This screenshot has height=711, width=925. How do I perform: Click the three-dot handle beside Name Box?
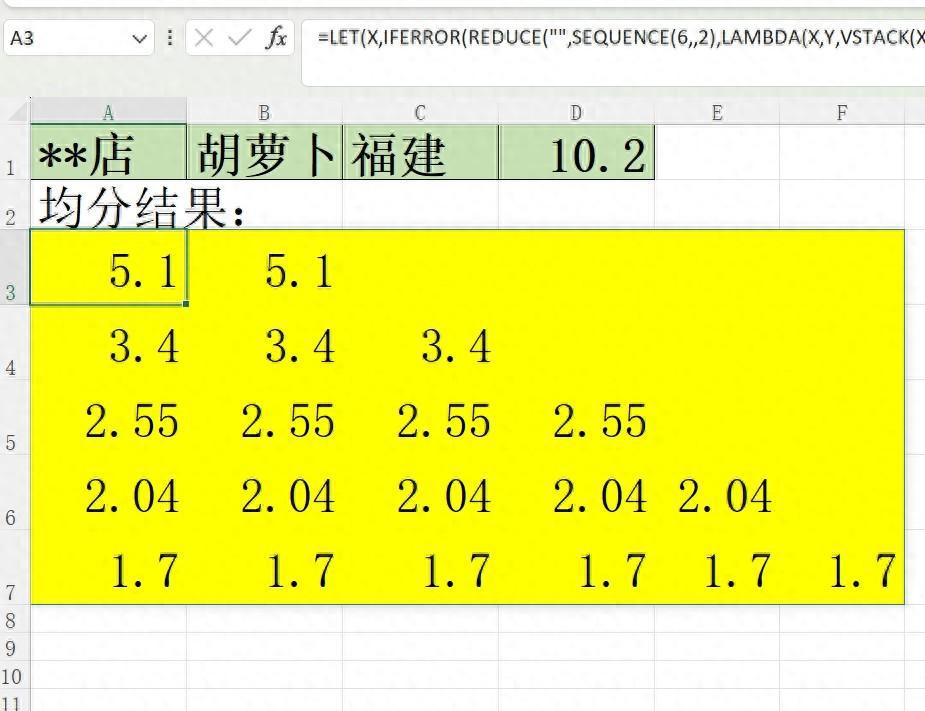(170, 38)
